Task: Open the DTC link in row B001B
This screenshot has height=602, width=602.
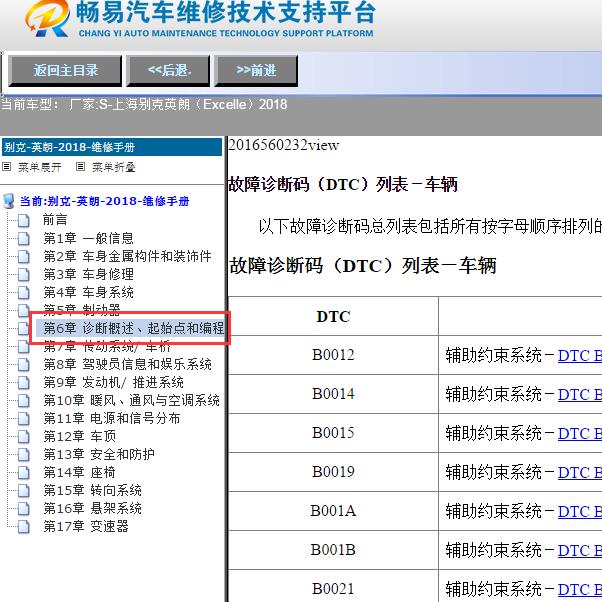Action: point(580,551)
